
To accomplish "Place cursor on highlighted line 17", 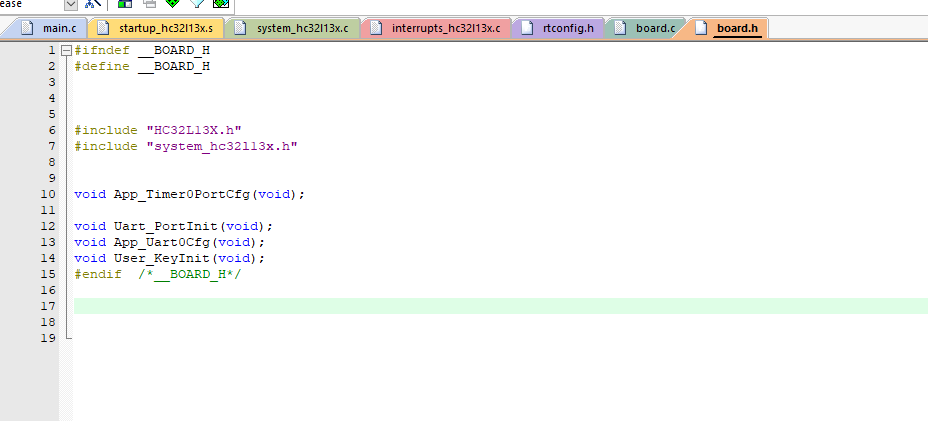I will click(x=501, y=306).
